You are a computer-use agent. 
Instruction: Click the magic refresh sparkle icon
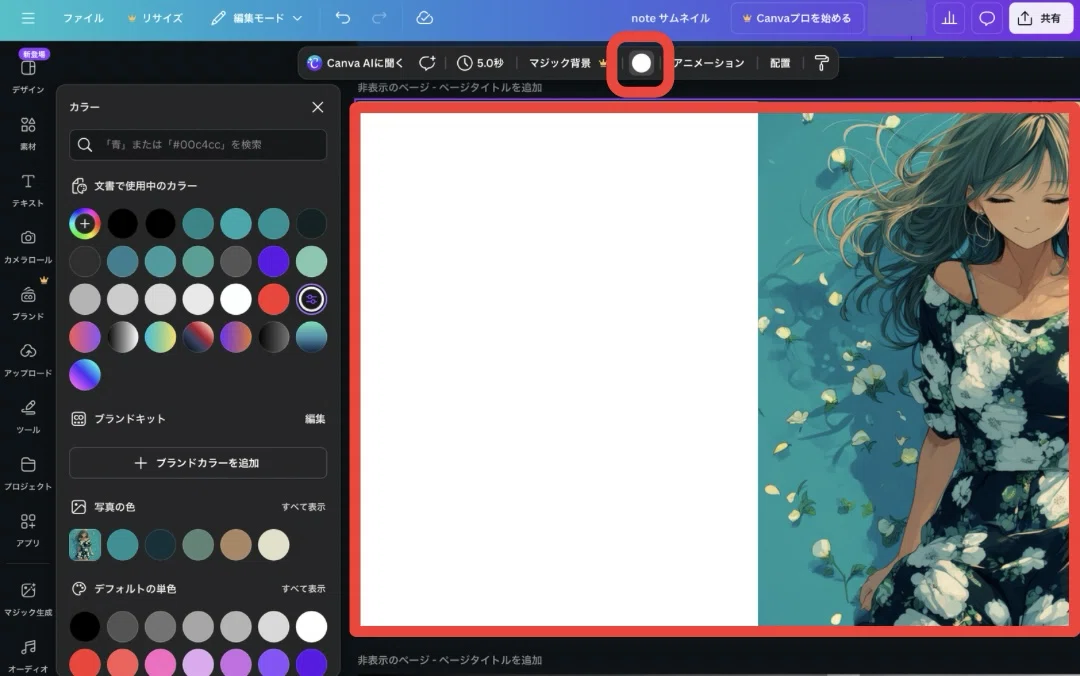coord(427,63)
